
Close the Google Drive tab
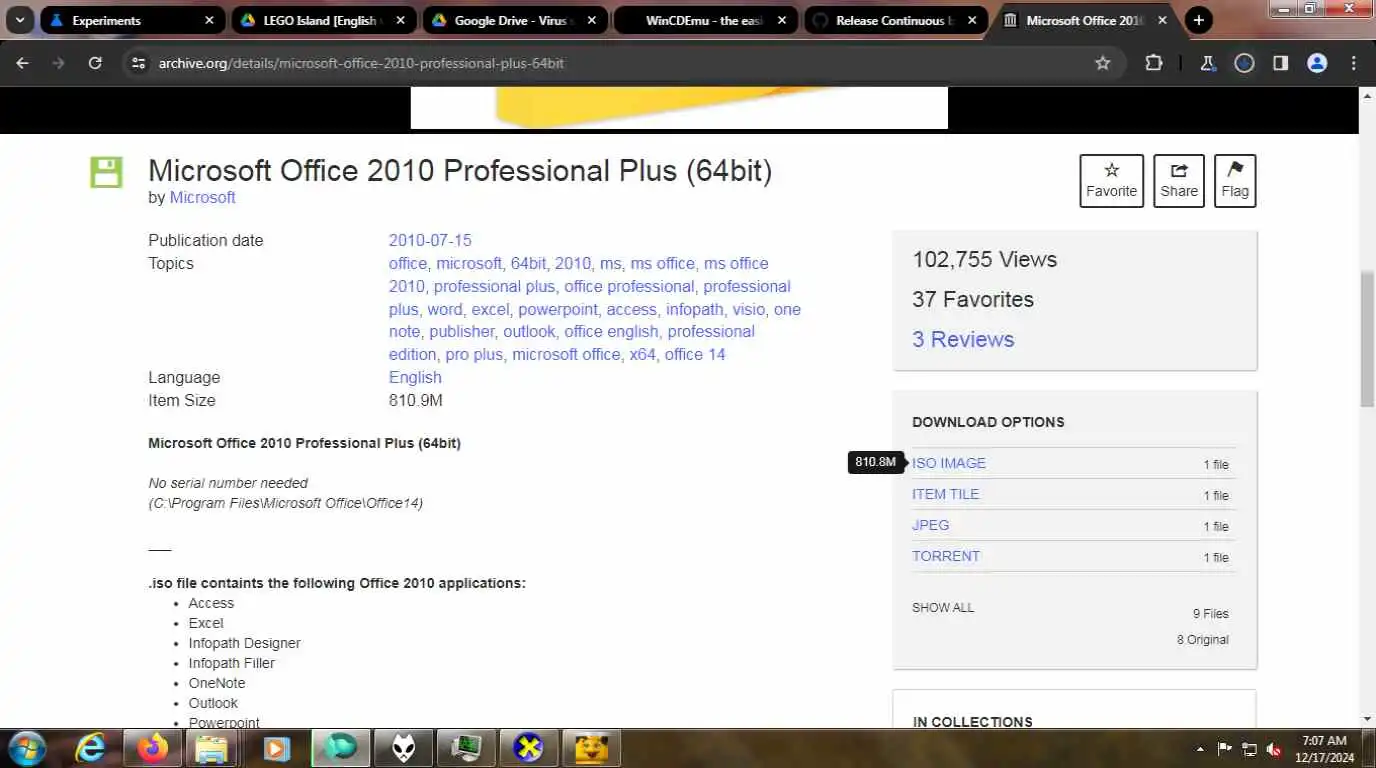coord(591,20)
